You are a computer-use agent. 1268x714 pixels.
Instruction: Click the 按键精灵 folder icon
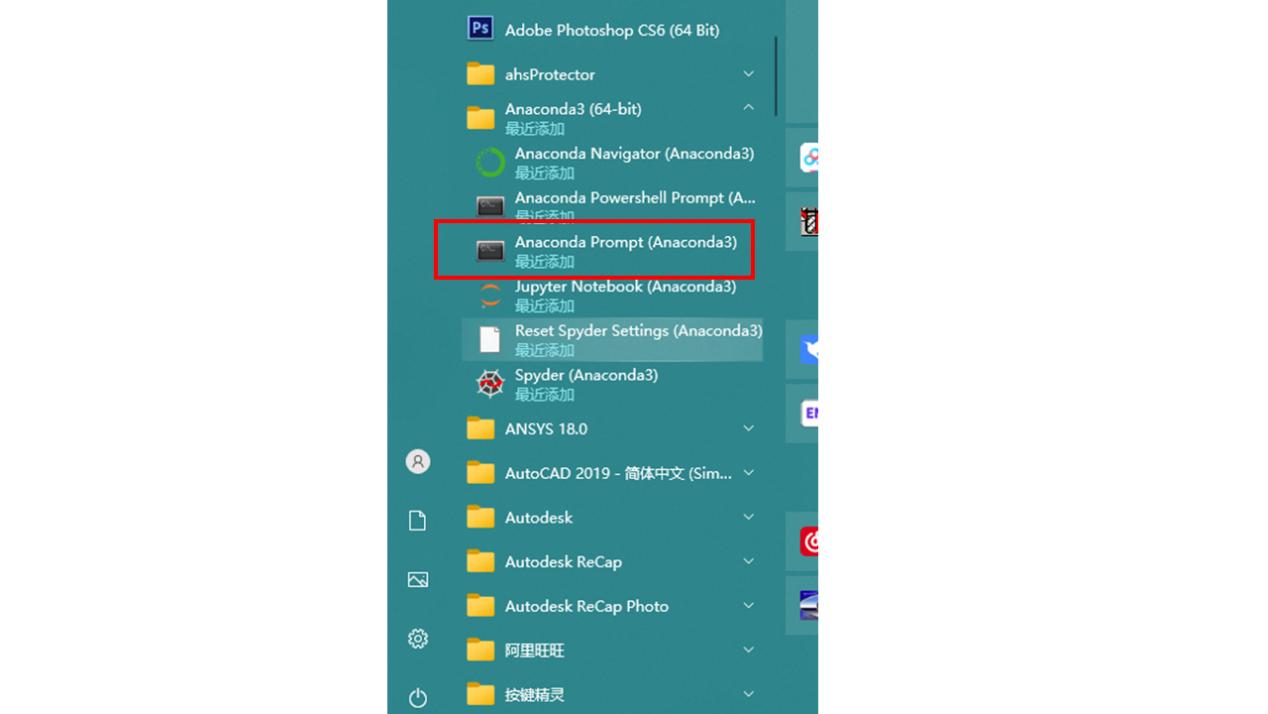point(480,694)
